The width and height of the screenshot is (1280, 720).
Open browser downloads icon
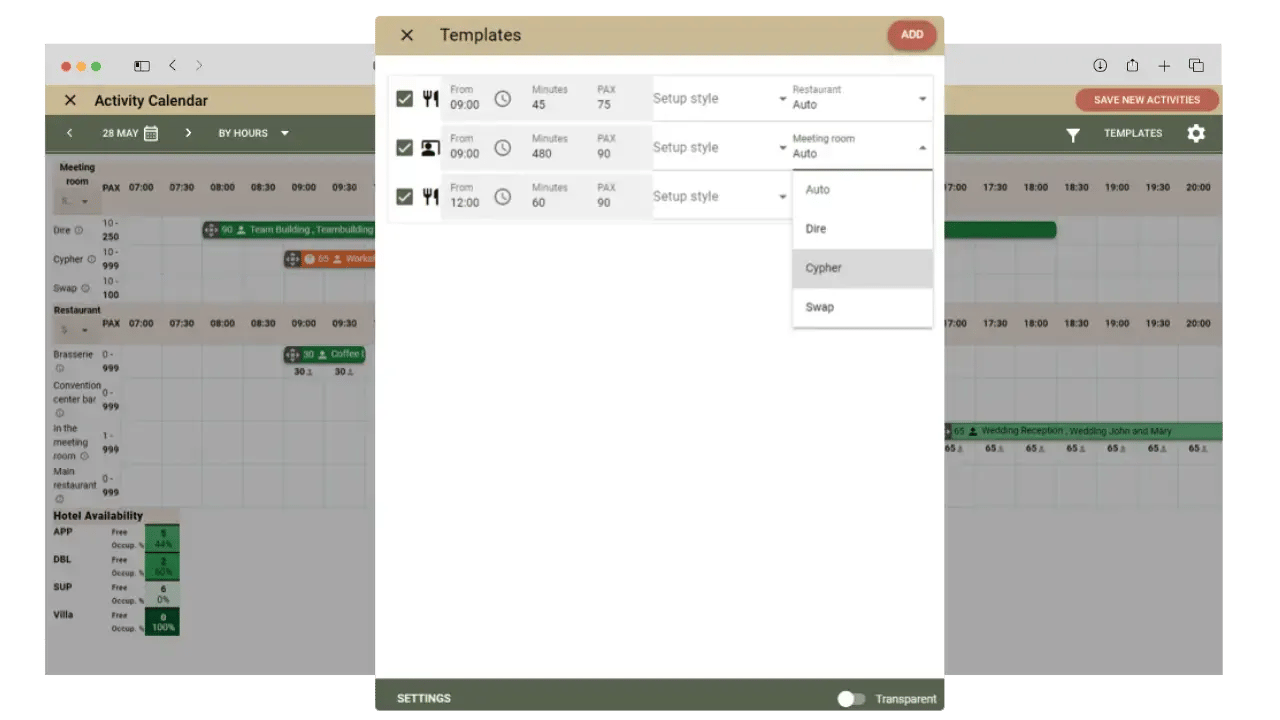[1100, 66]
